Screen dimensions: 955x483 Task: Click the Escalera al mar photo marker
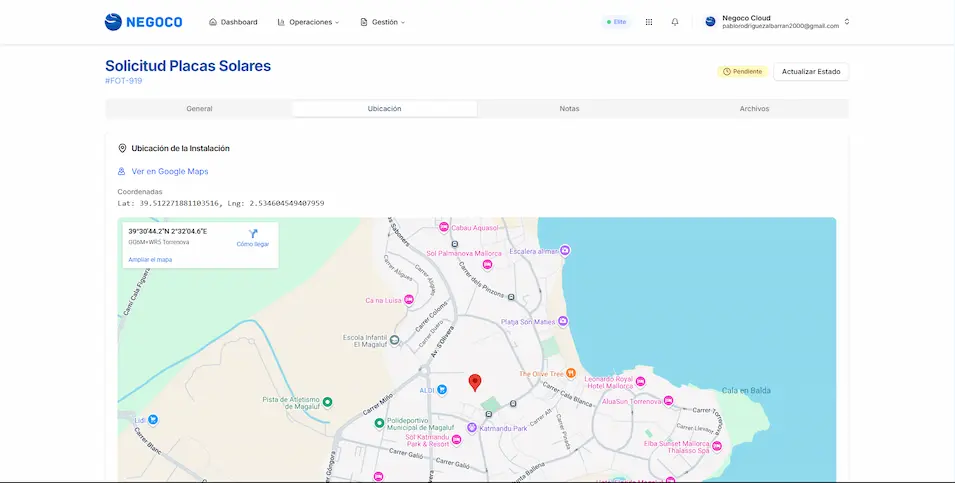[x=565, y=250]
